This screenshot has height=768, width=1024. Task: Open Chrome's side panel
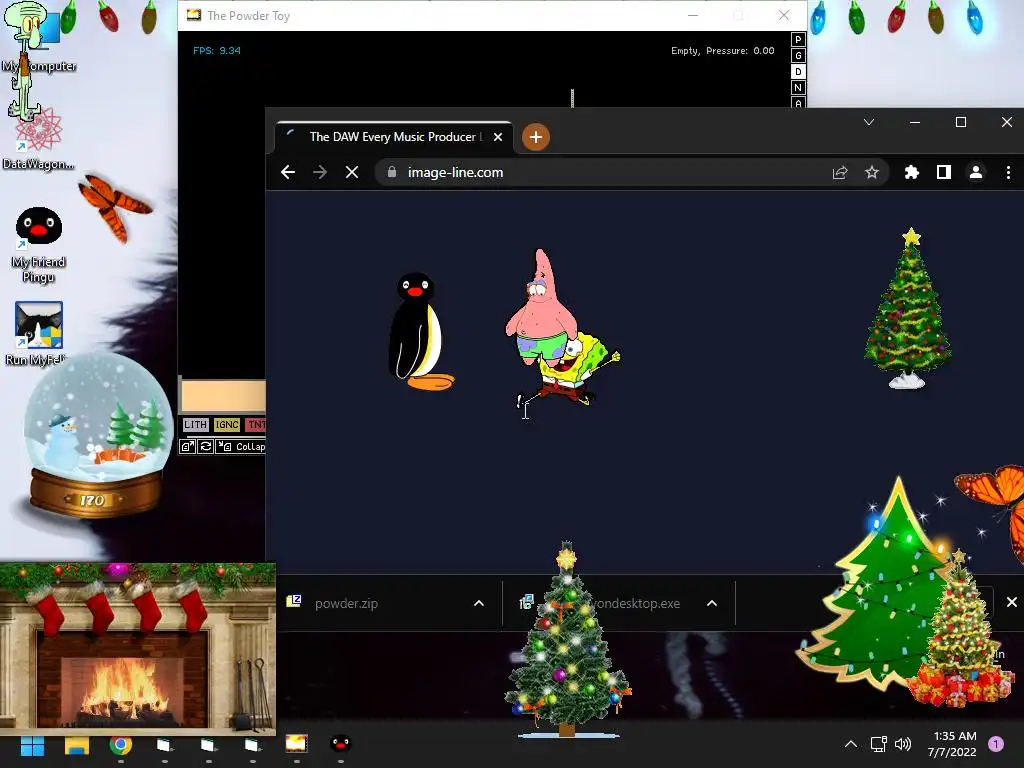pyautogui.click(x=944, y=172)
